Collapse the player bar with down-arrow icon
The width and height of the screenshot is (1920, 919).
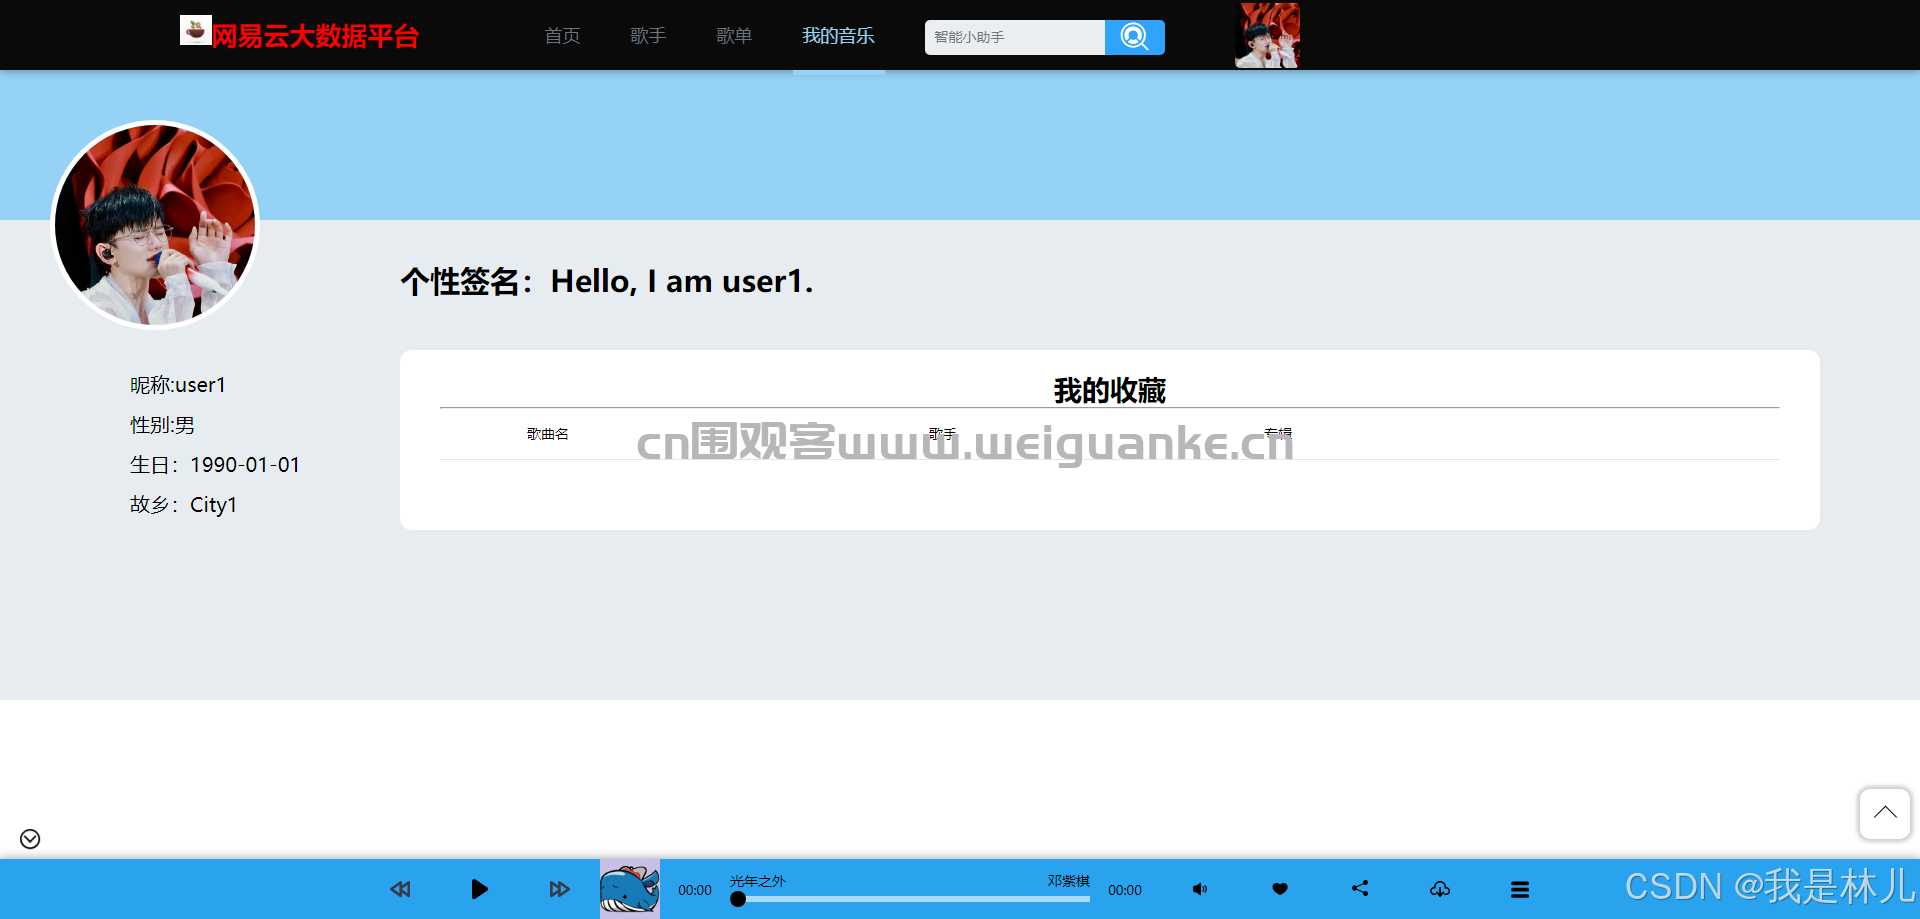pos(30,839)
